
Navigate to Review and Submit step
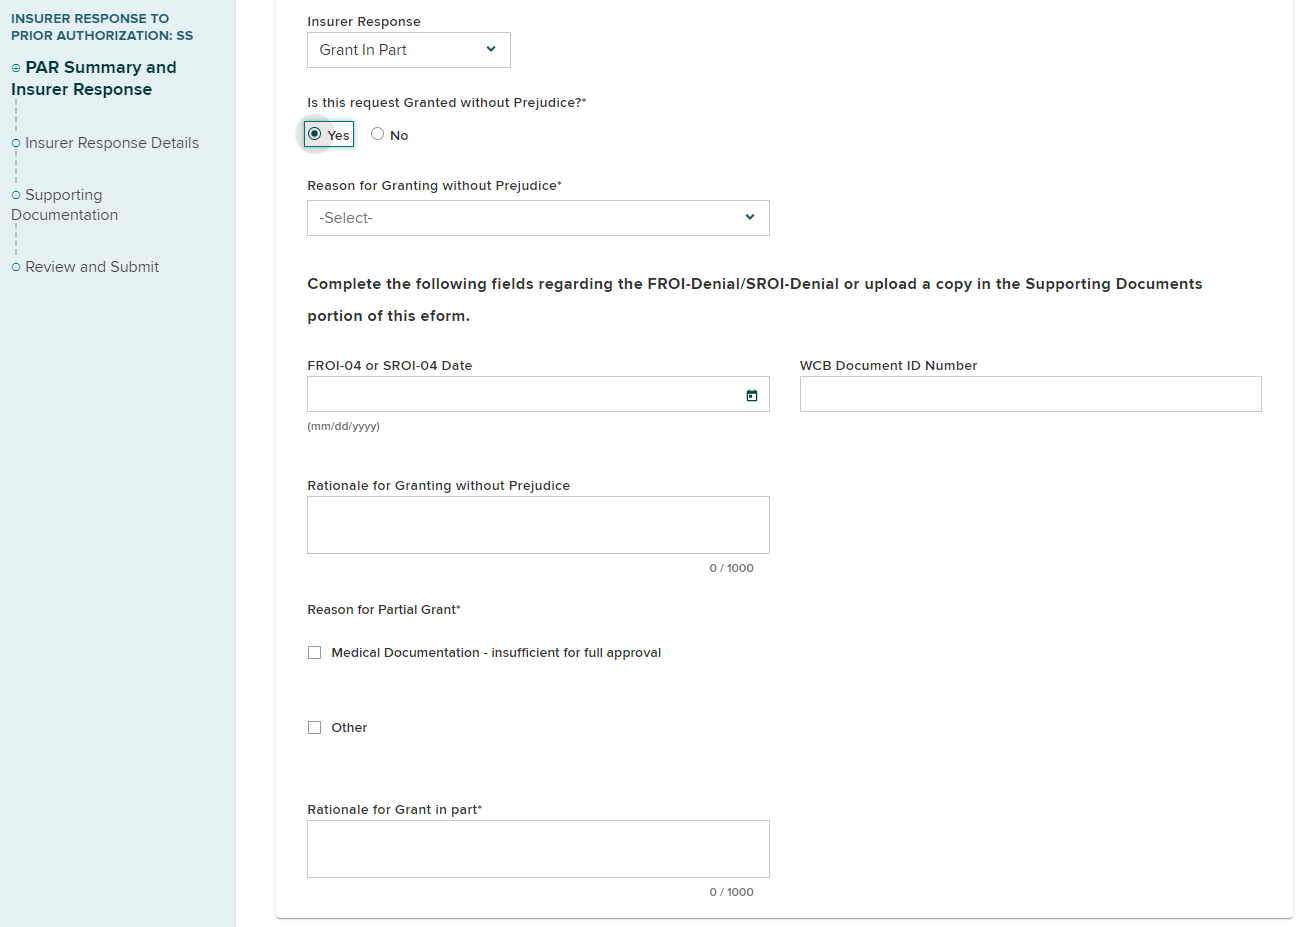pyautogui.click(x=92, y=267)
